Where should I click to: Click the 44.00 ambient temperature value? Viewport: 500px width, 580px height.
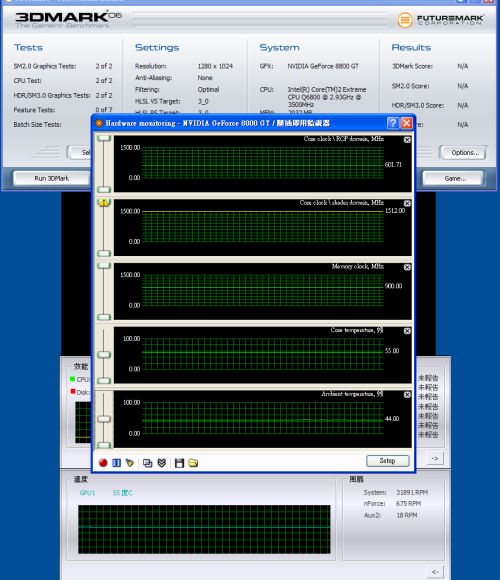[x=392, y=419]
